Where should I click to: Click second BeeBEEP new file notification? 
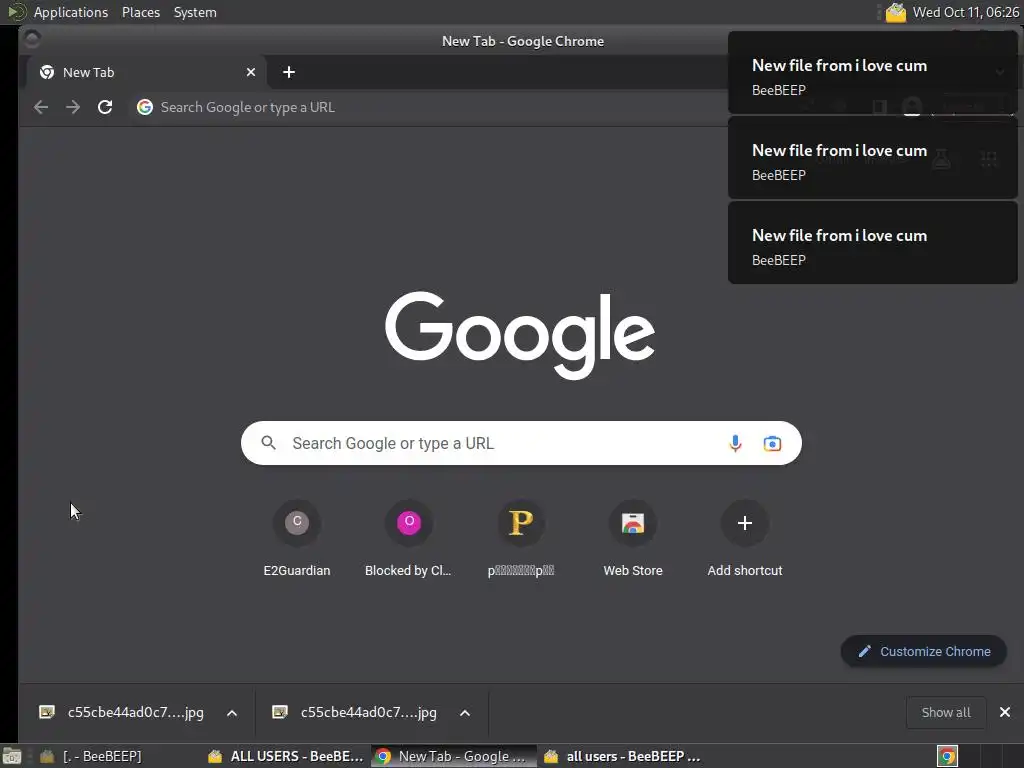[x=872, y=158]
